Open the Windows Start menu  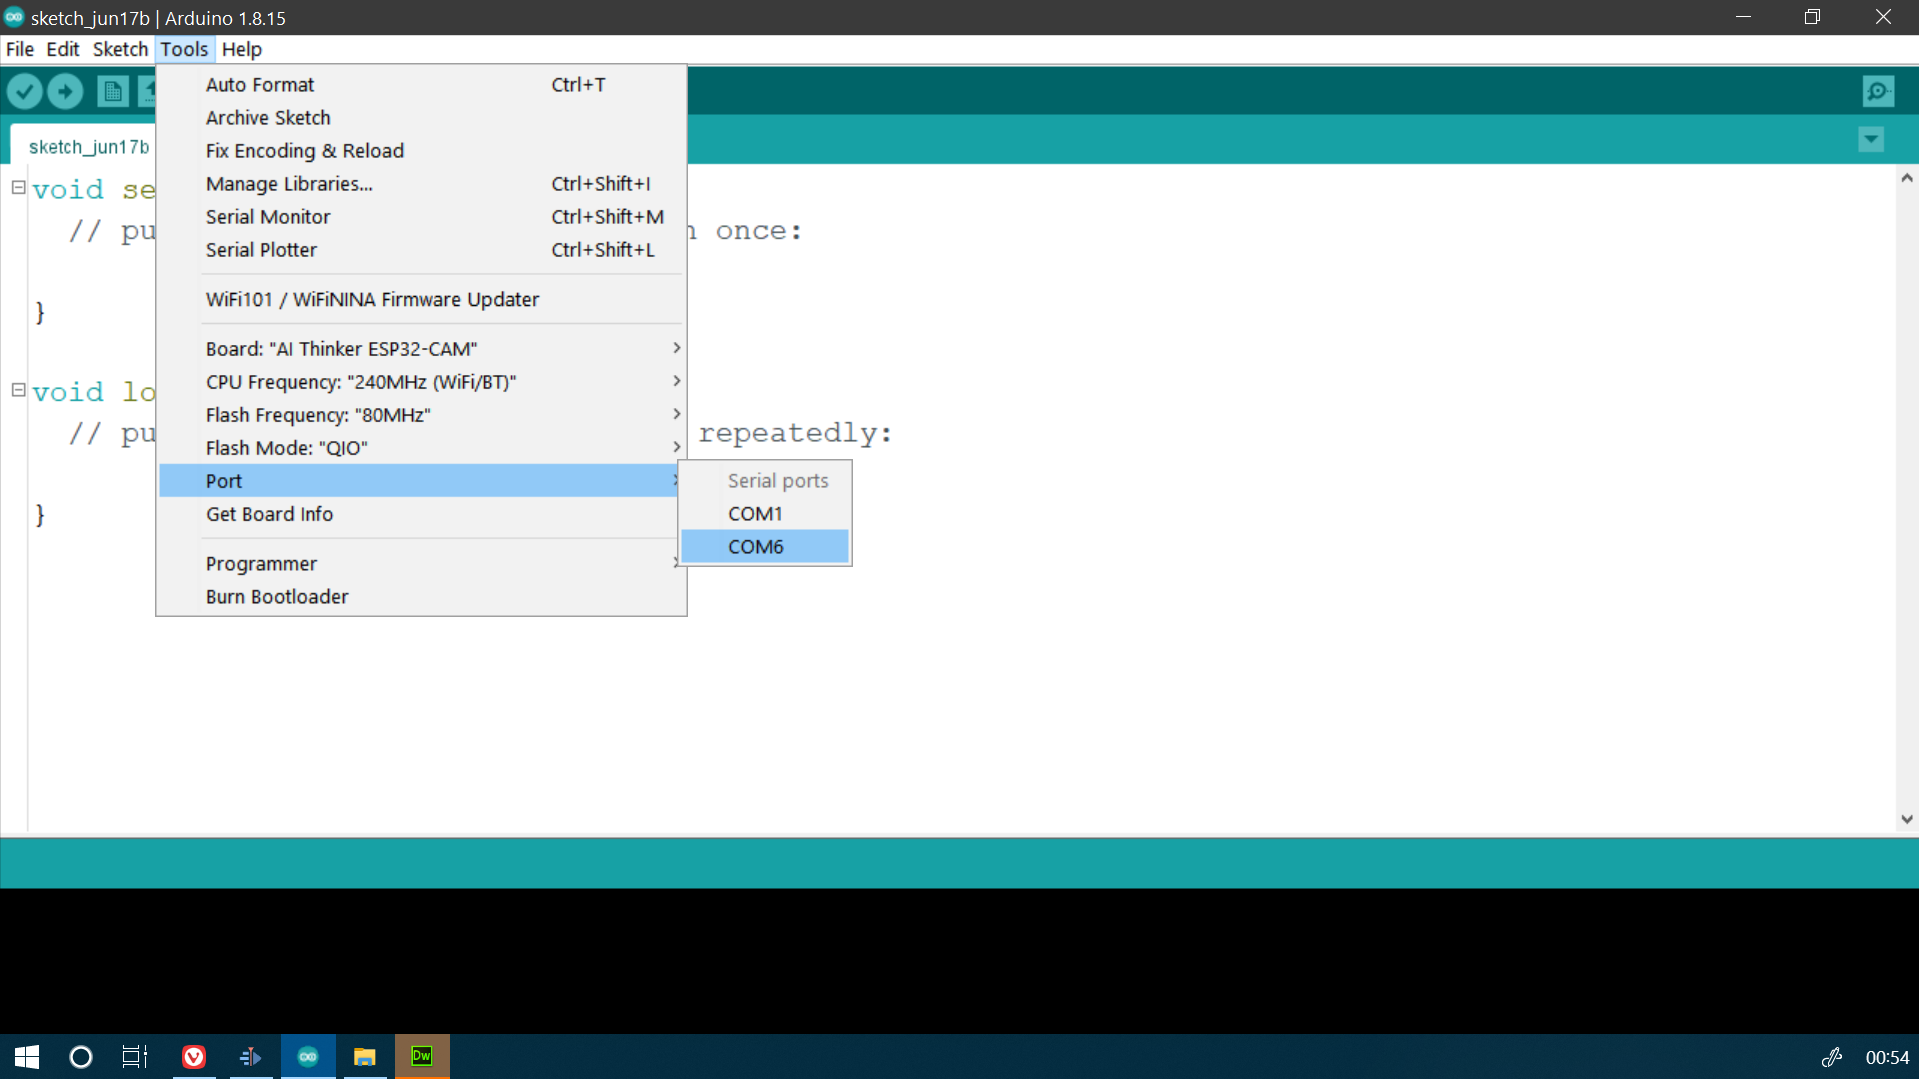[27, 1057]
